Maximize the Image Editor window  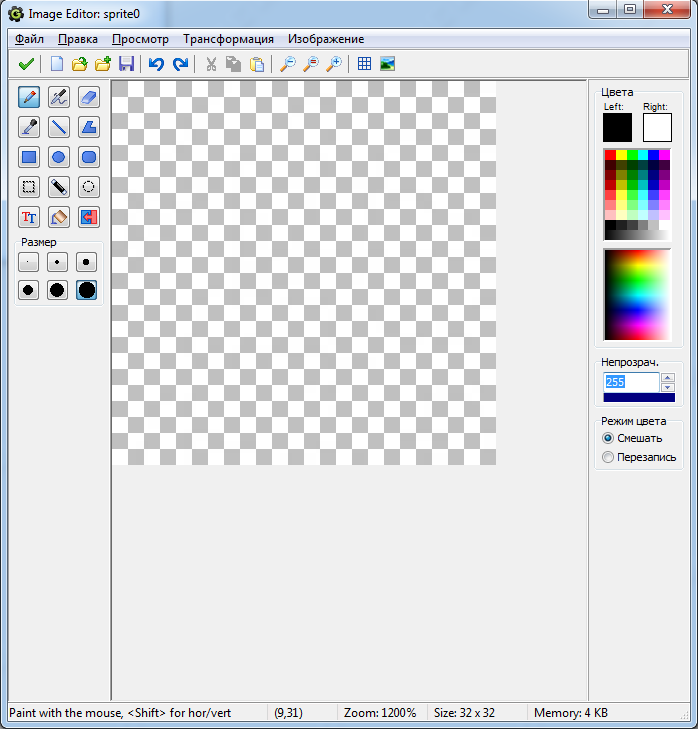coord(630,10)
